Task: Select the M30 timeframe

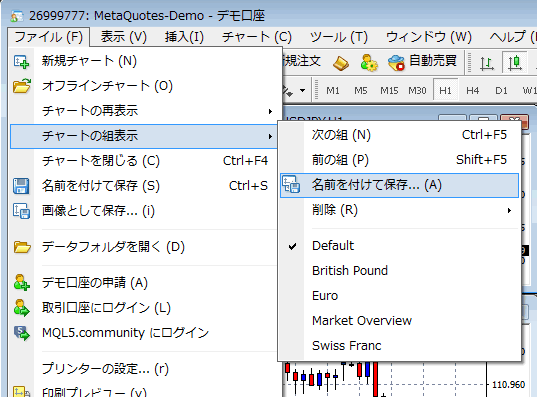Action: 417,91
